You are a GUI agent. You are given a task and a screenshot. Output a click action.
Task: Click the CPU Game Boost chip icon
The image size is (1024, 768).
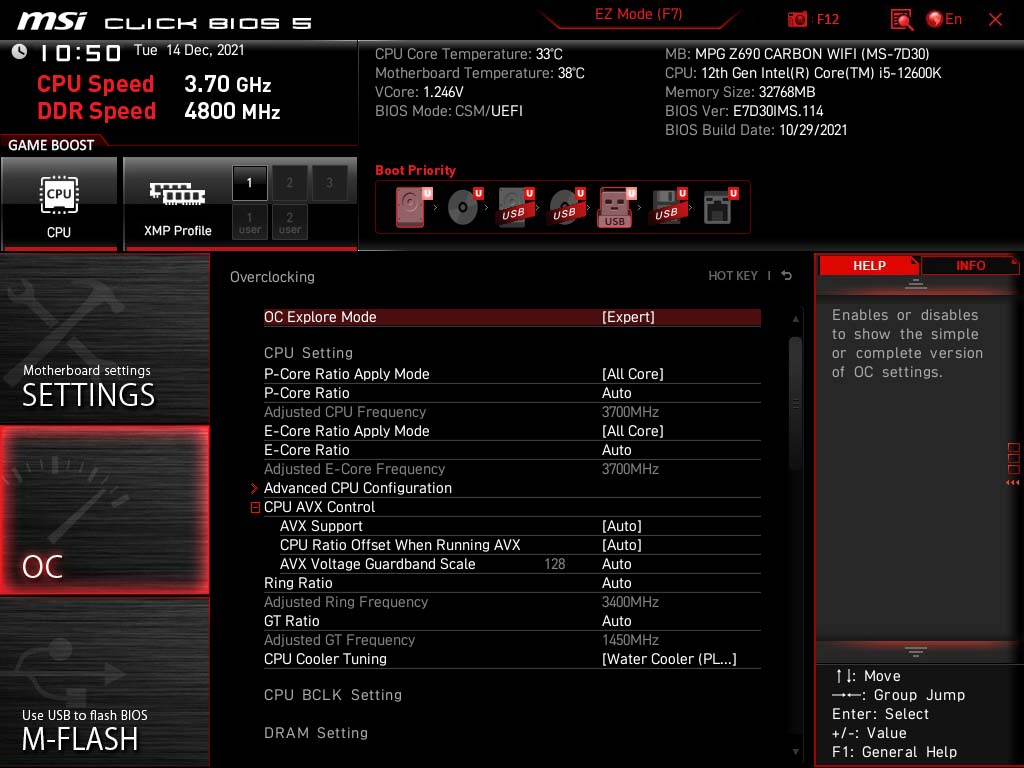59,195
